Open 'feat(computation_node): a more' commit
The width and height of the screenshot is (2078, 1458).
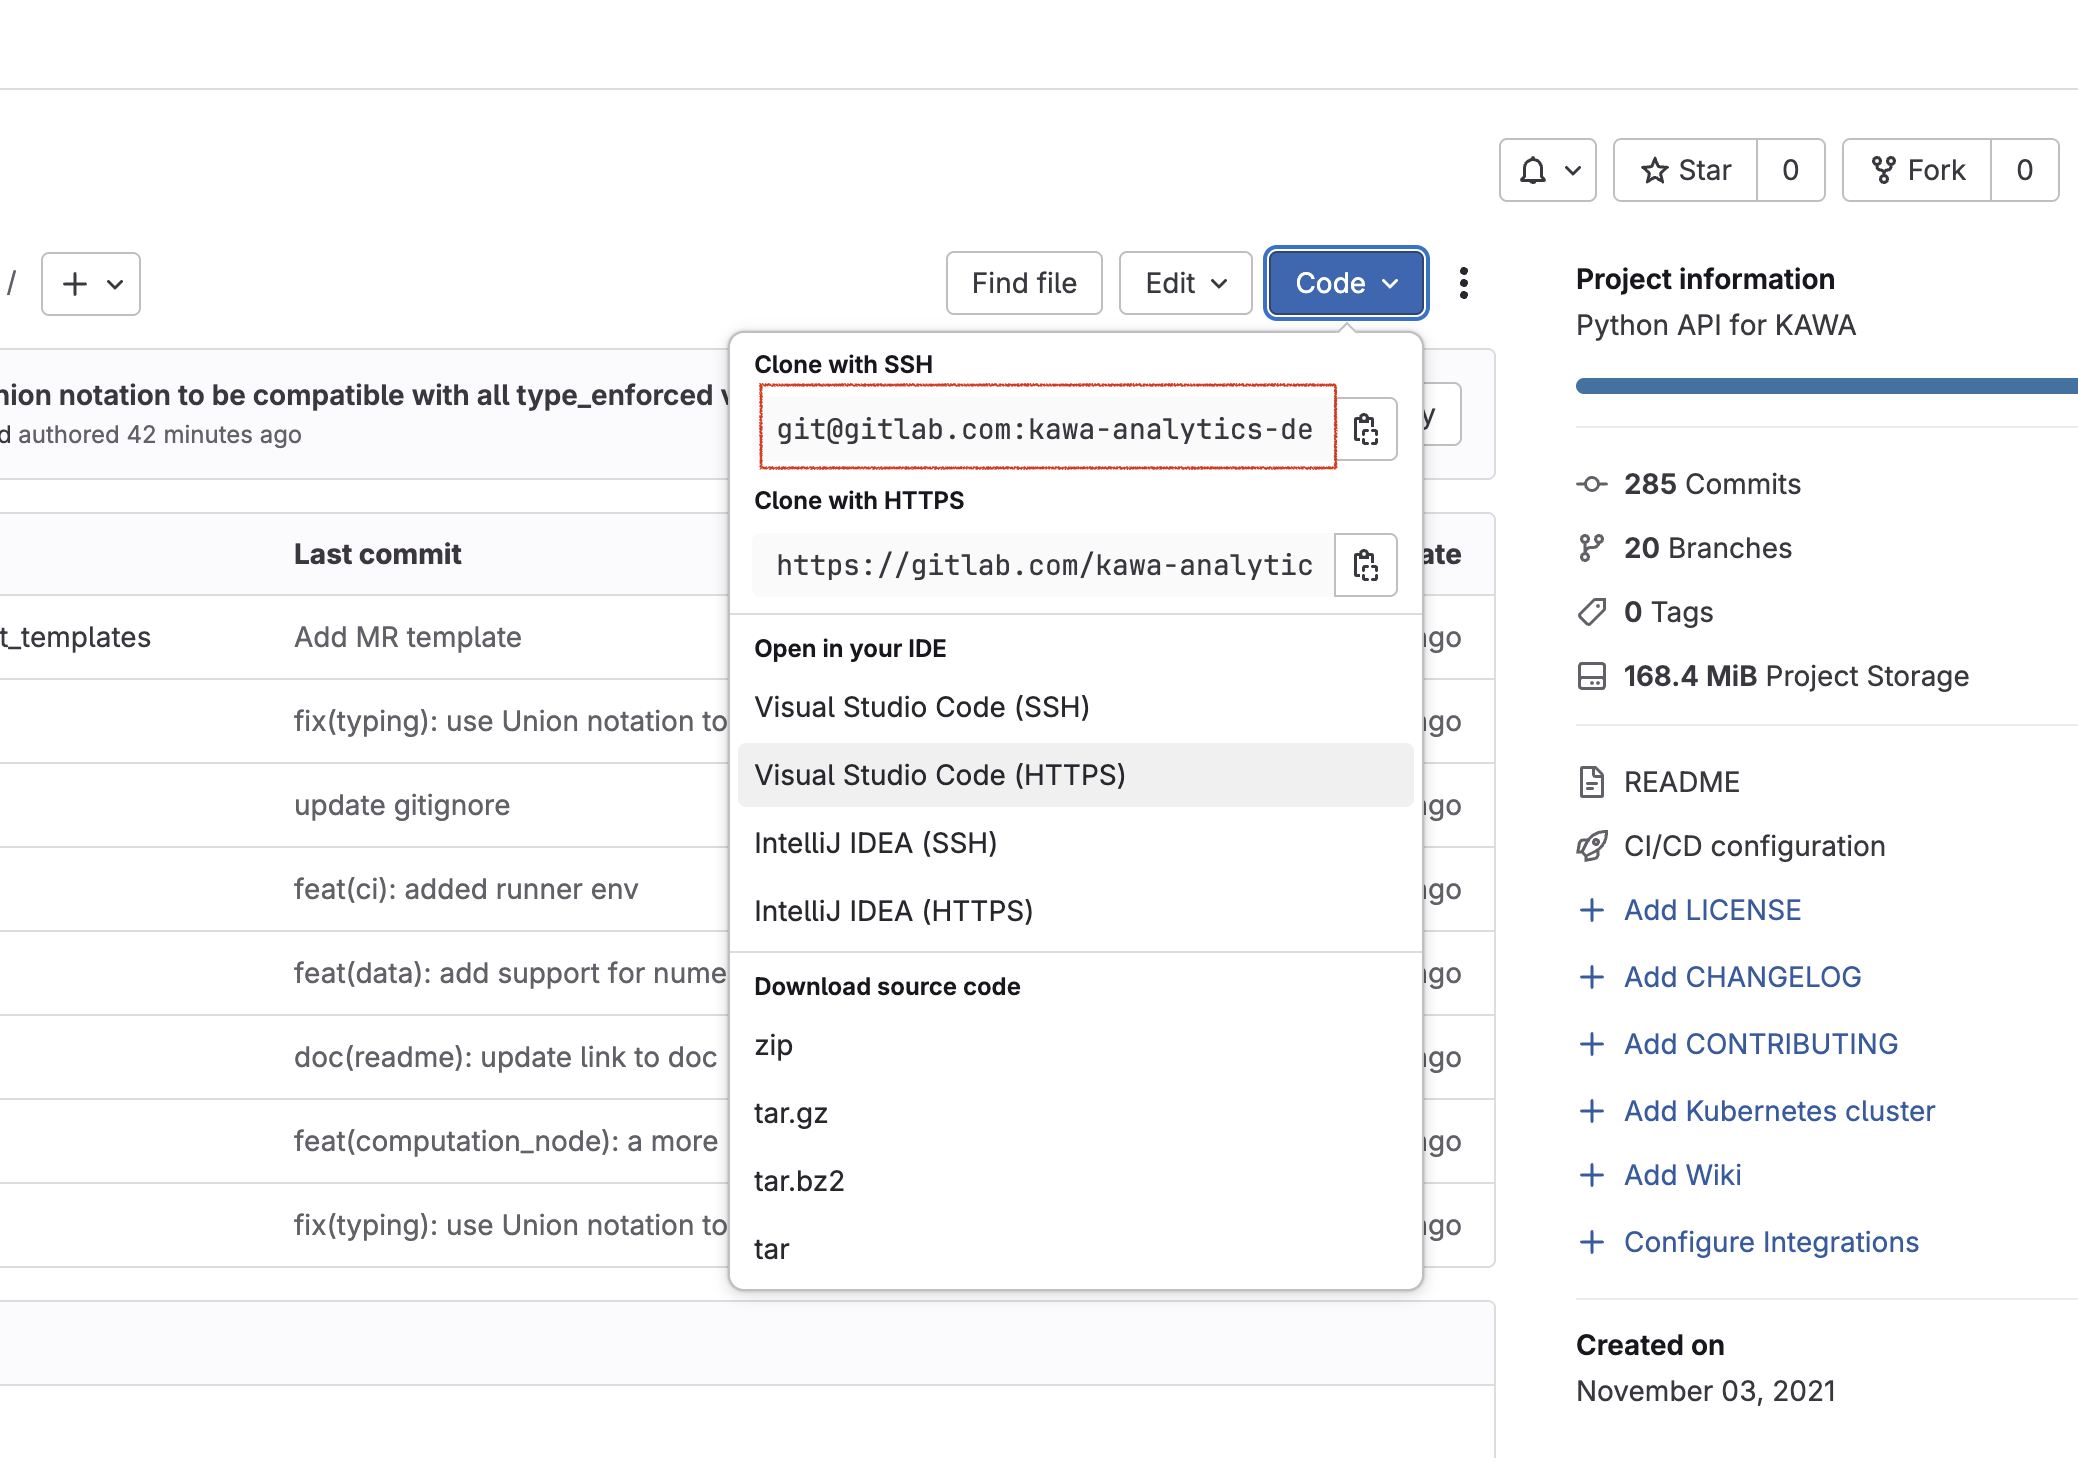506,1141
